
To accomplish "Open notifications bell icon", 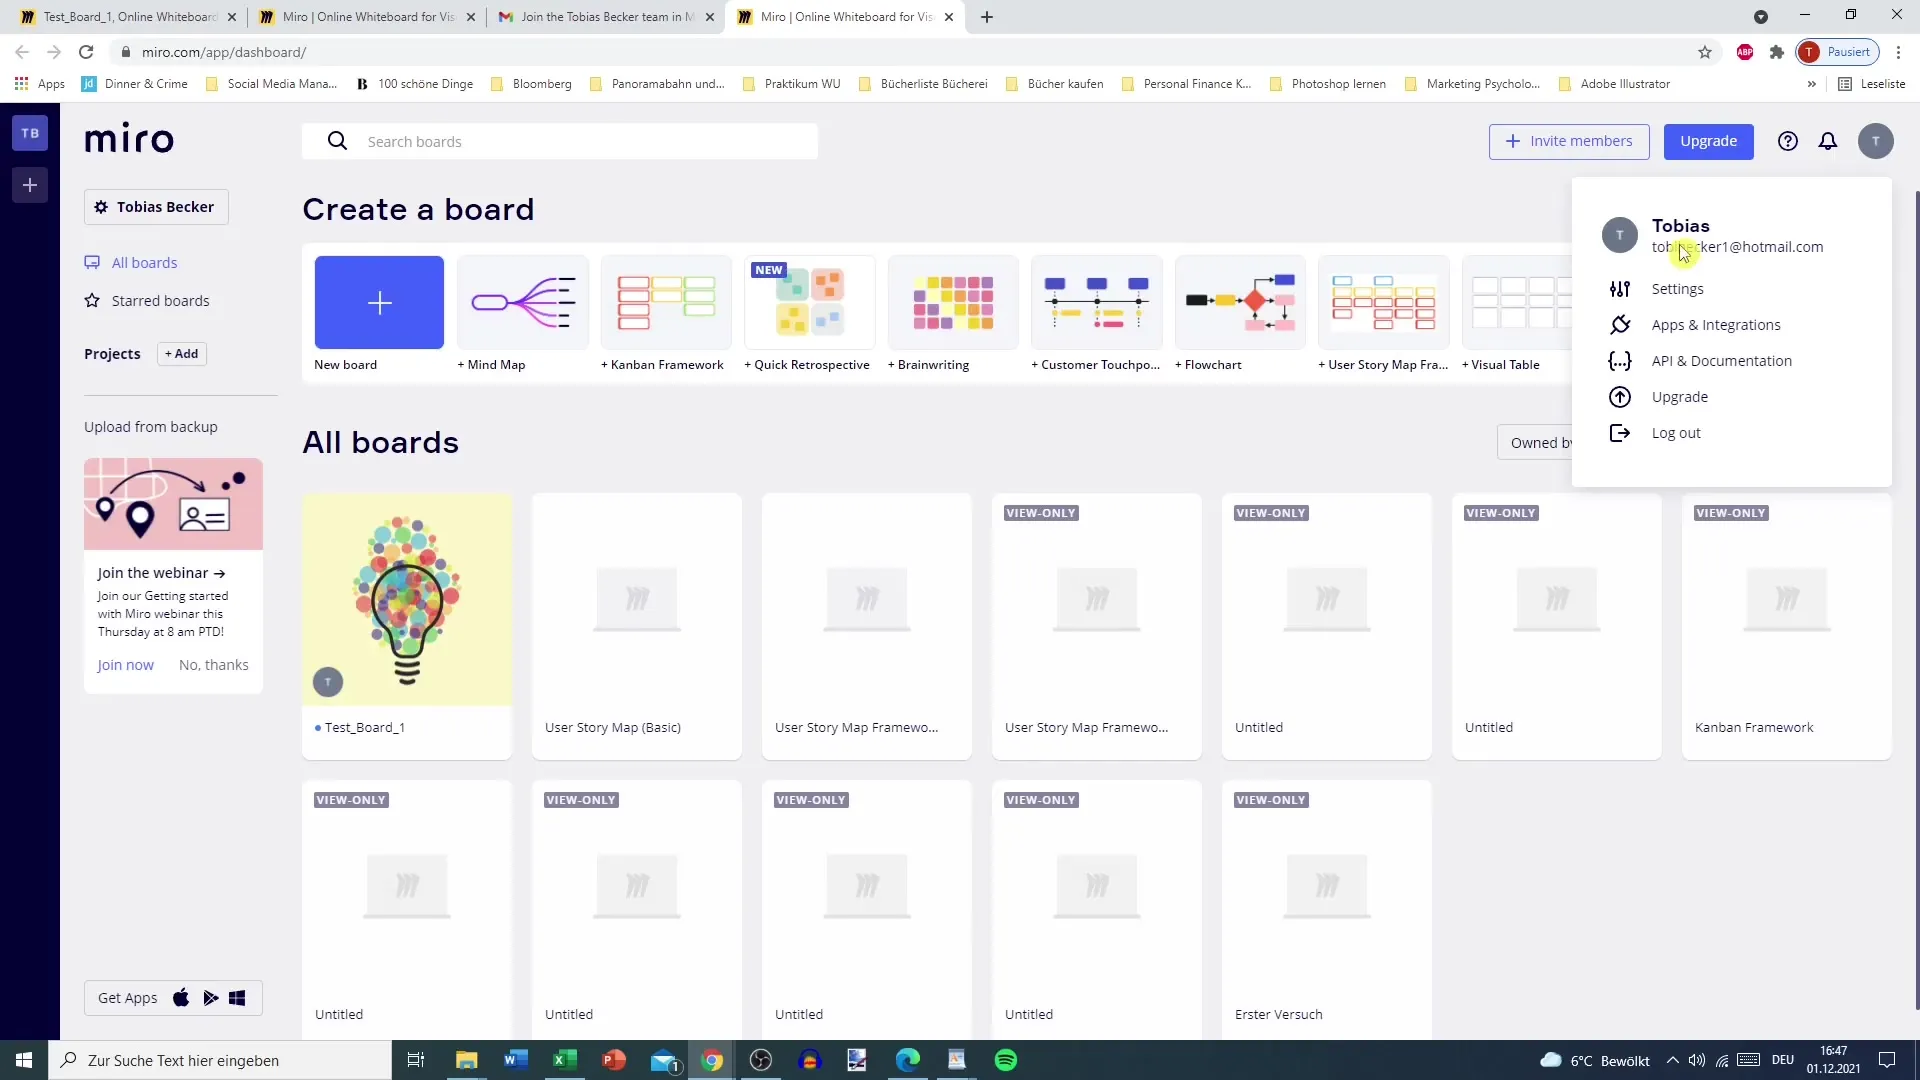I will 1828,141.
